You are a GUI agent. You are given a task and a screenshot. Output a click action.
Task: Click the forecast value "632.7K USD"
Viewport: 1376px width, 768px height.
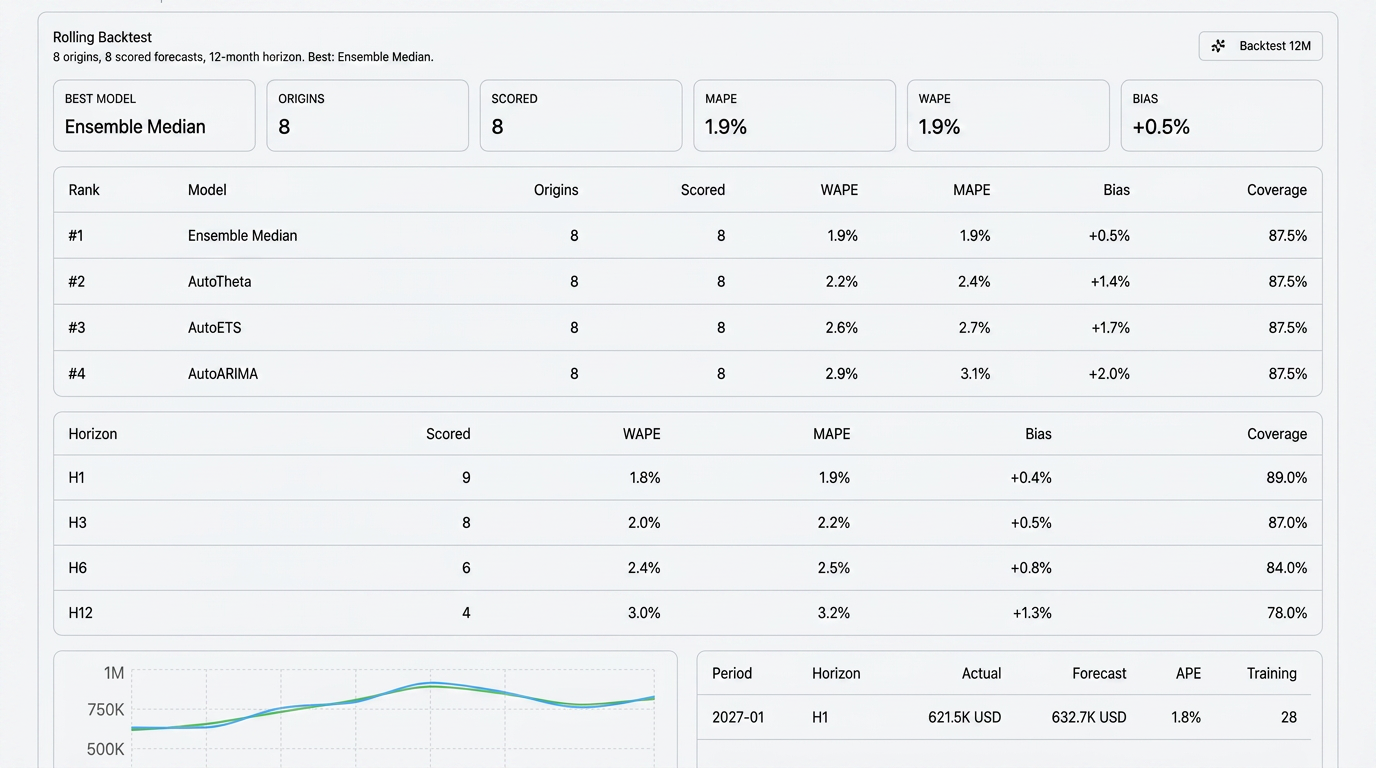coord(1089,718)
